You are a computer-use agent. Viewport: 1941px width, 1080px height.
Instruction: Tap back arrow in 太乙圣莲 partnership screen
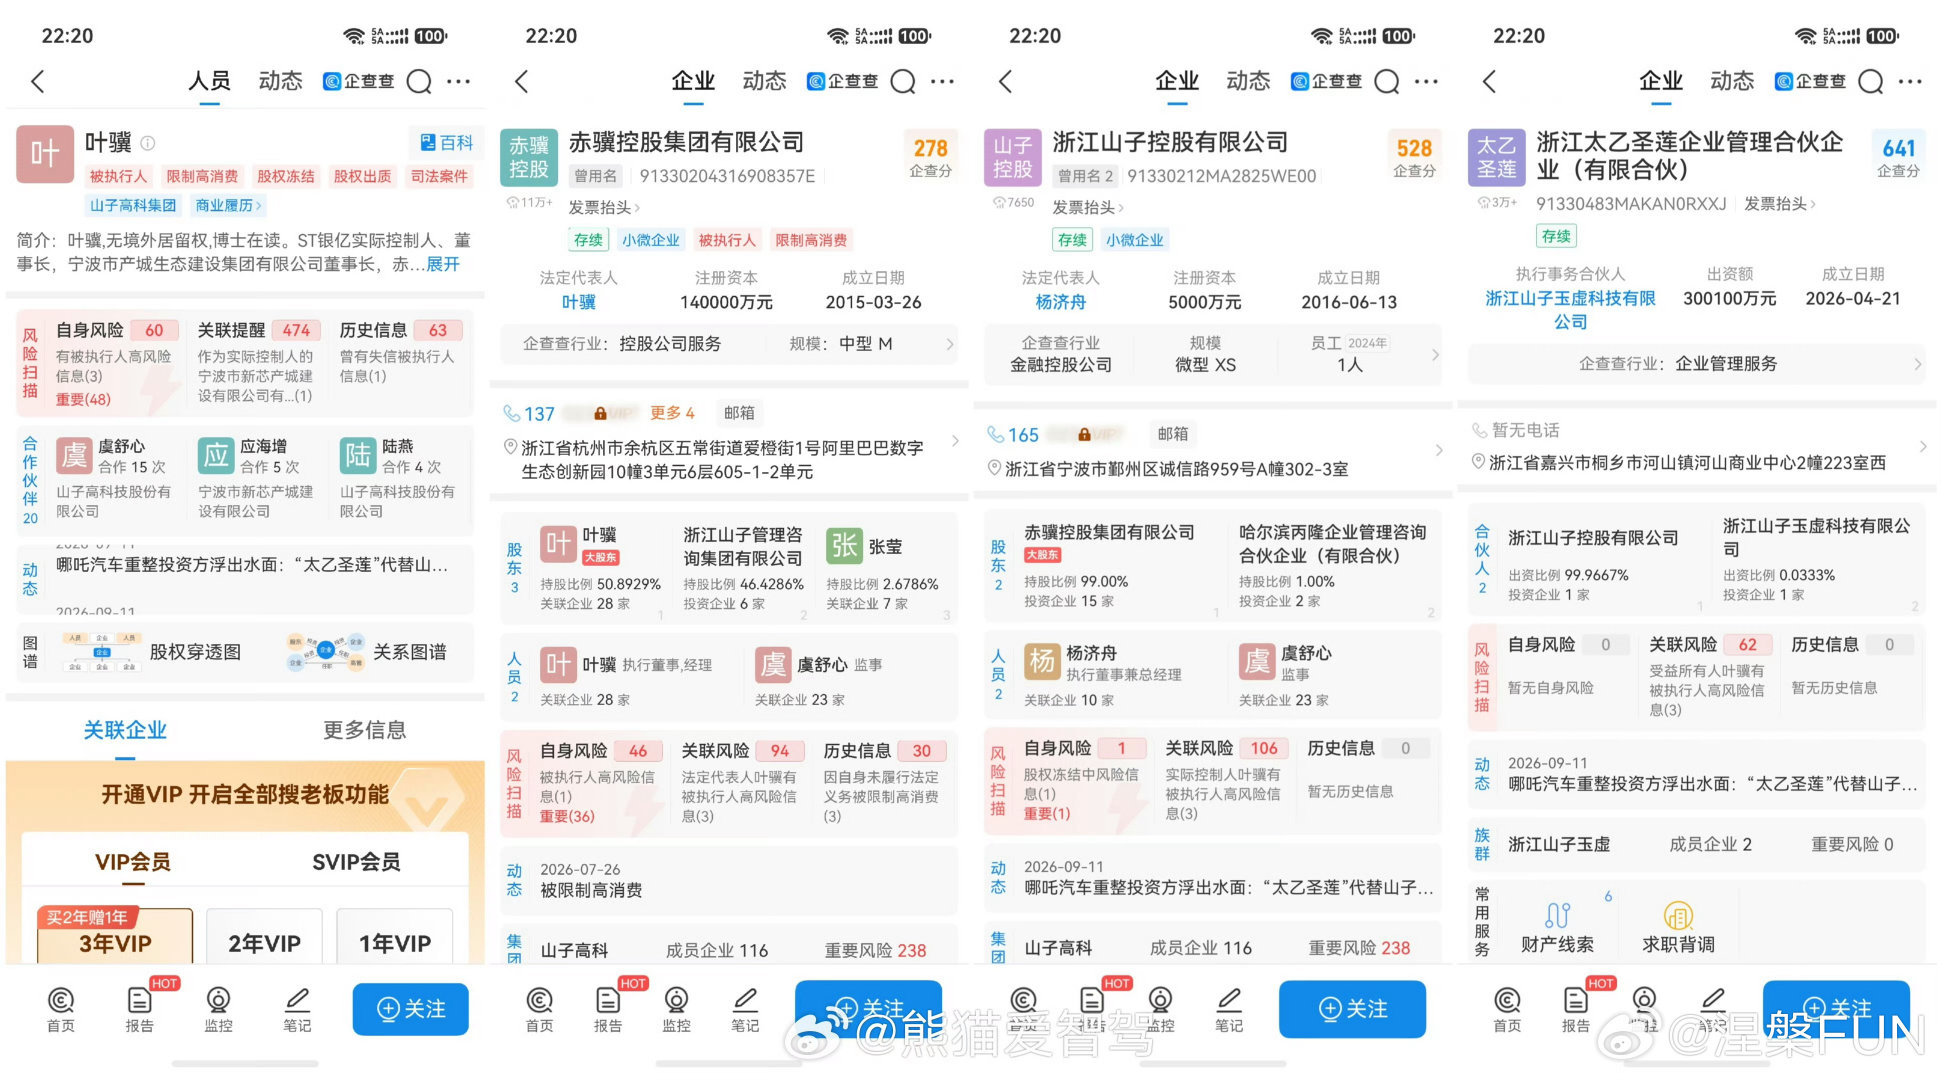pos(1490,81)
